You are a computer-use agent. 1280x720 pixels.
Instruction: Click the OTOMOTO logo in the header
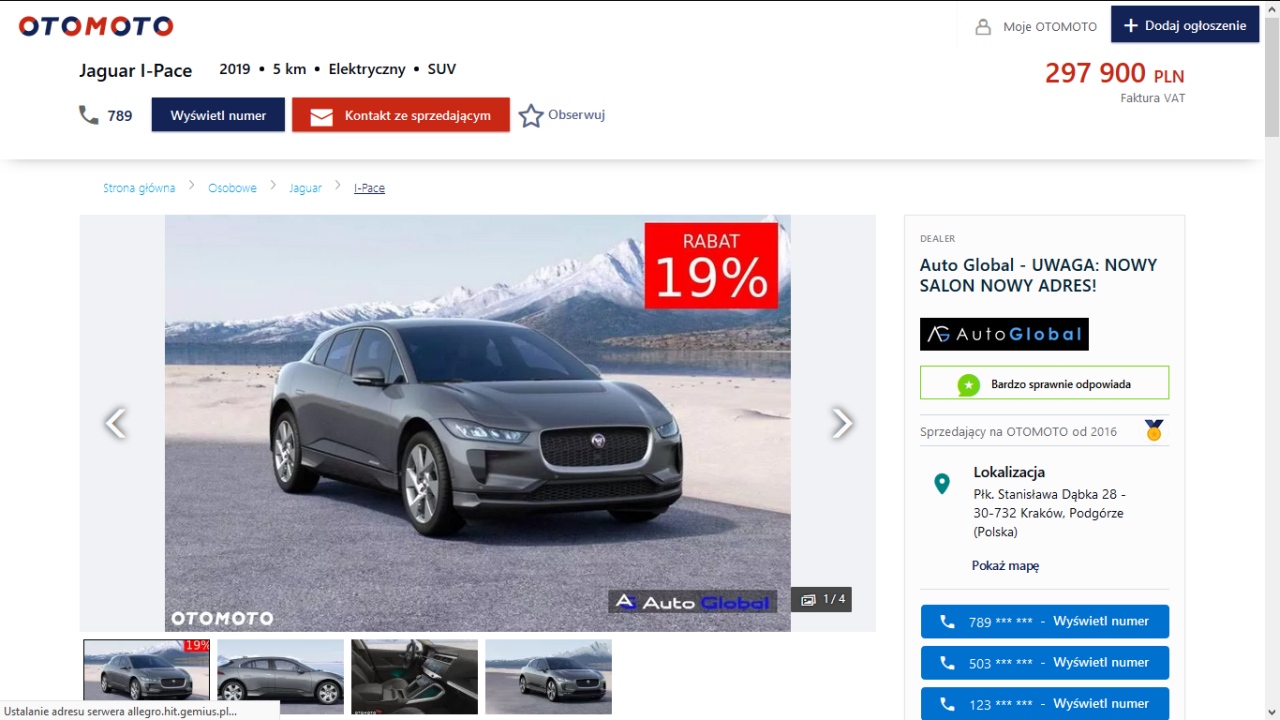click(96, 26)
